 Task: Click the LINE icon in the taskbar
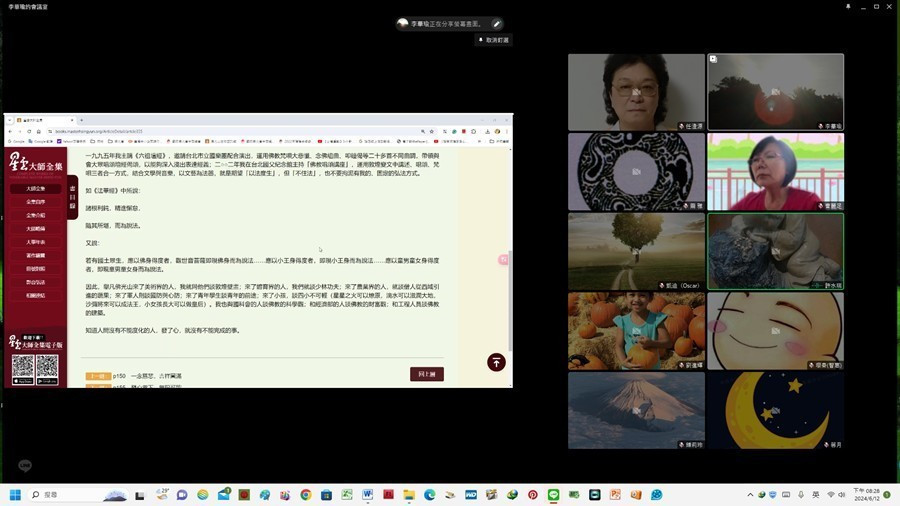point(553,495)
